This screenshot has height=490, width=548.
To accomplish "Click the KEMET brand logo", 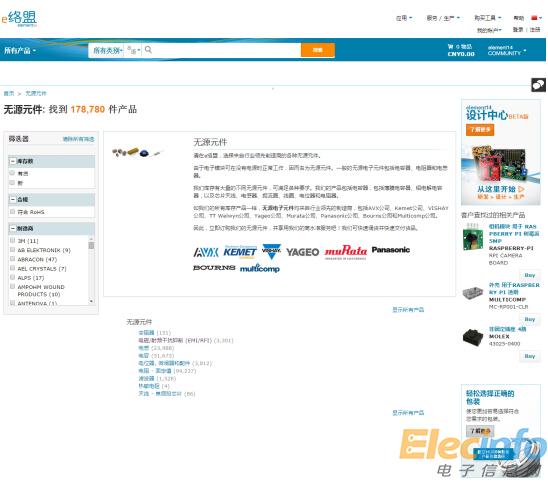I will (x=240, y=252).
